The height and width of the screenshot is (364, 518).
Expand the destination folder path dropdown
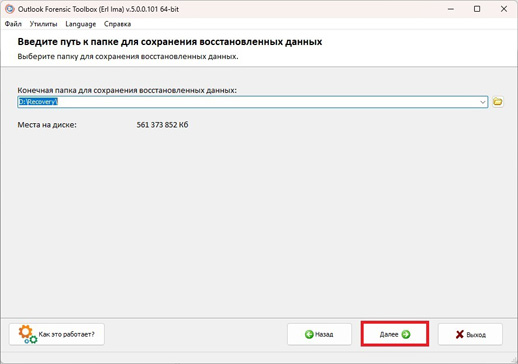pos(482,102)
